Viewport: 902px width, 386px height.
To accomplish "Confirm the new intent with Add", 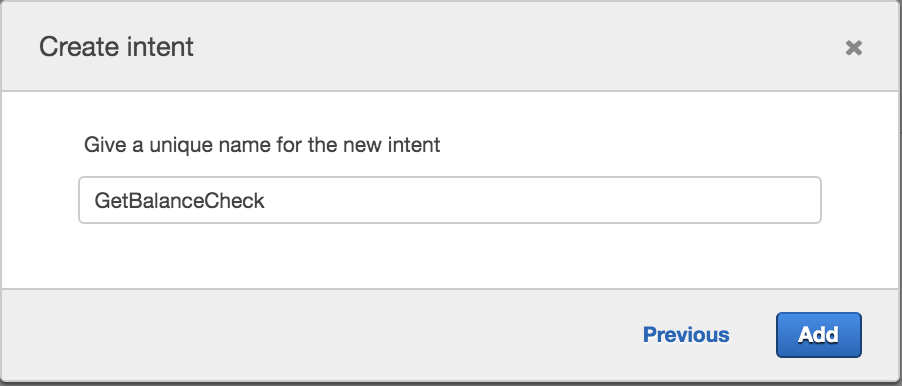I will pos(819,335).
